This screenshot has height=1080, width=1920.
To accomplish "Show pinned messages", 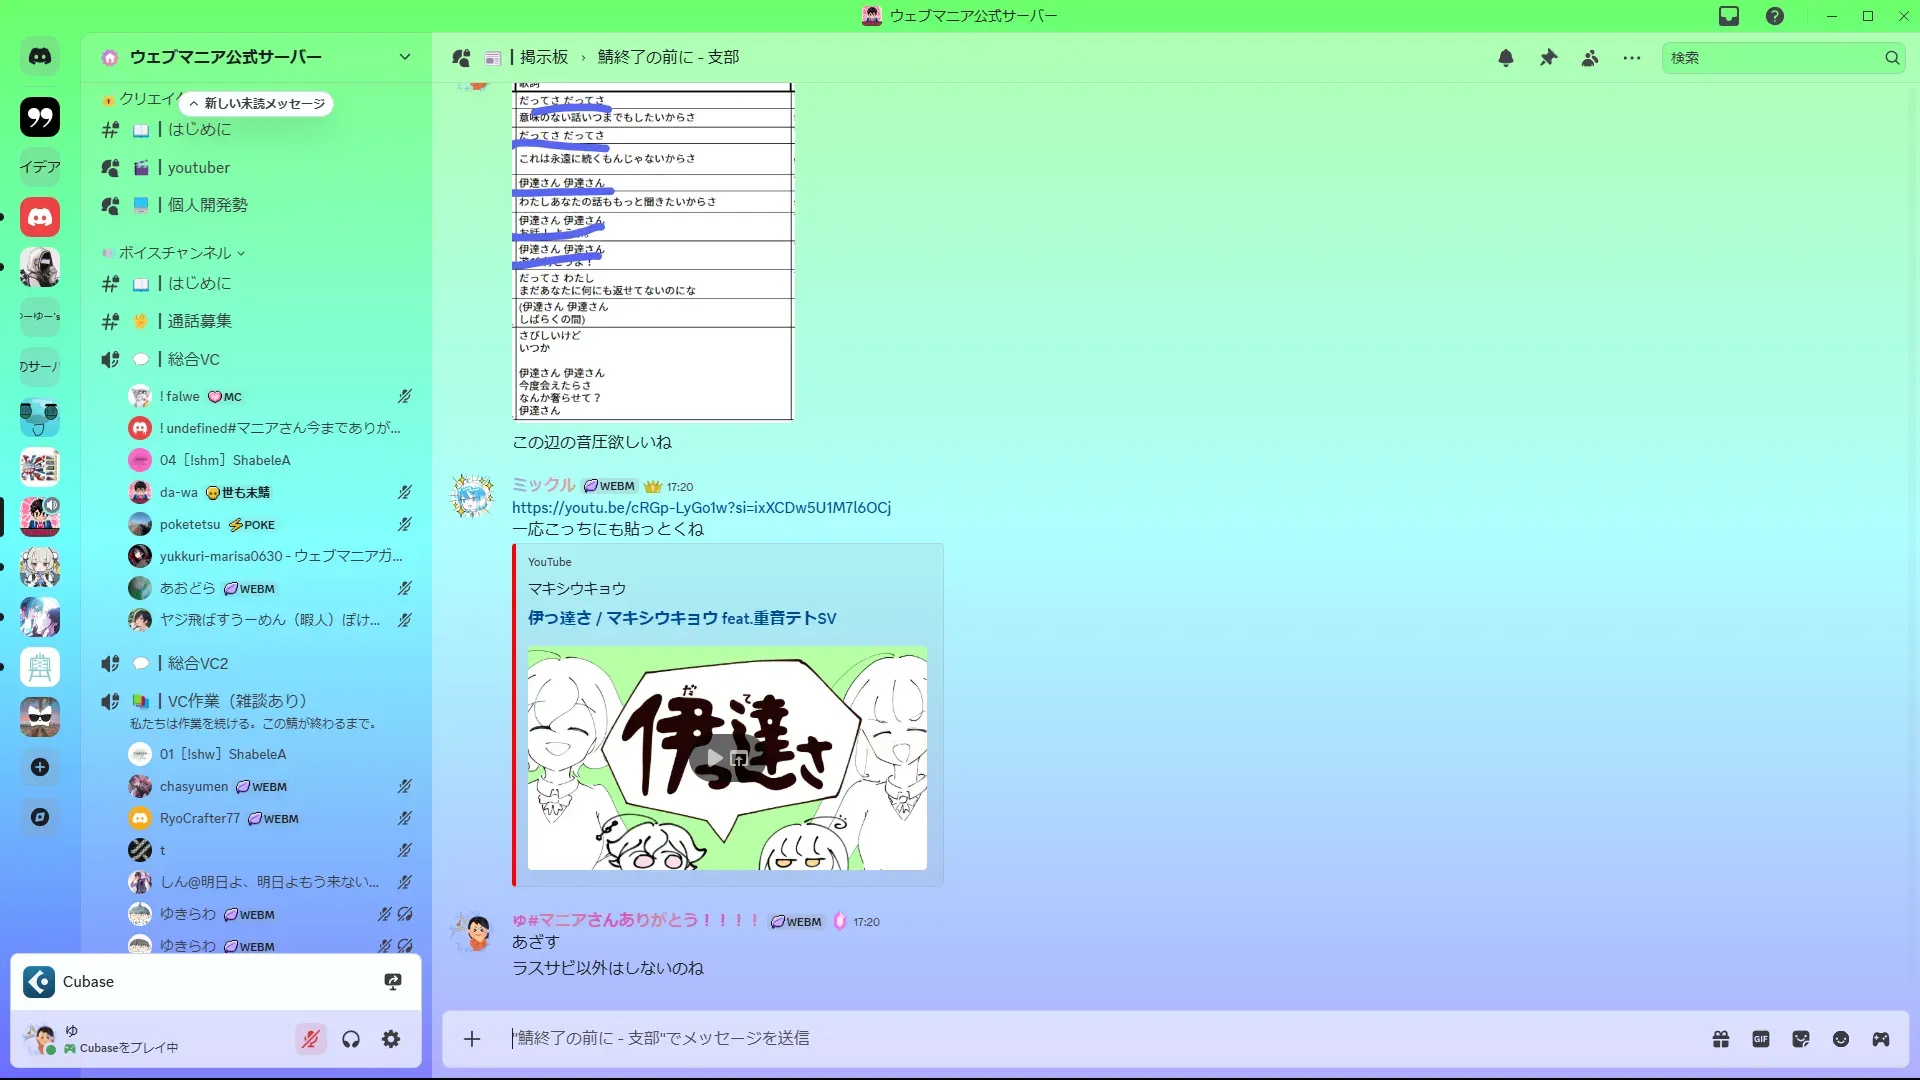I will [x=1548, y=58].
